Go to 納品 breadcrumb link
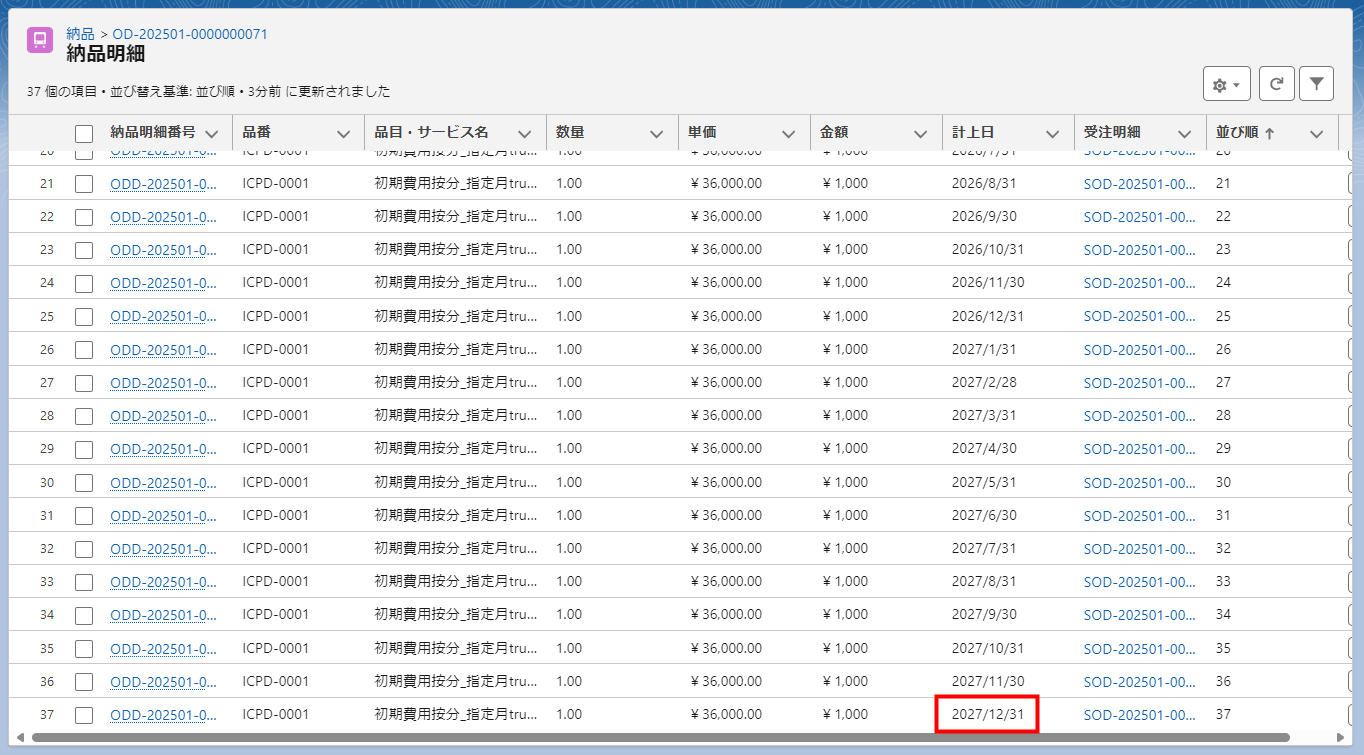Image resolution: width=1364 pixels, height=755 pixels. point(80,34)
